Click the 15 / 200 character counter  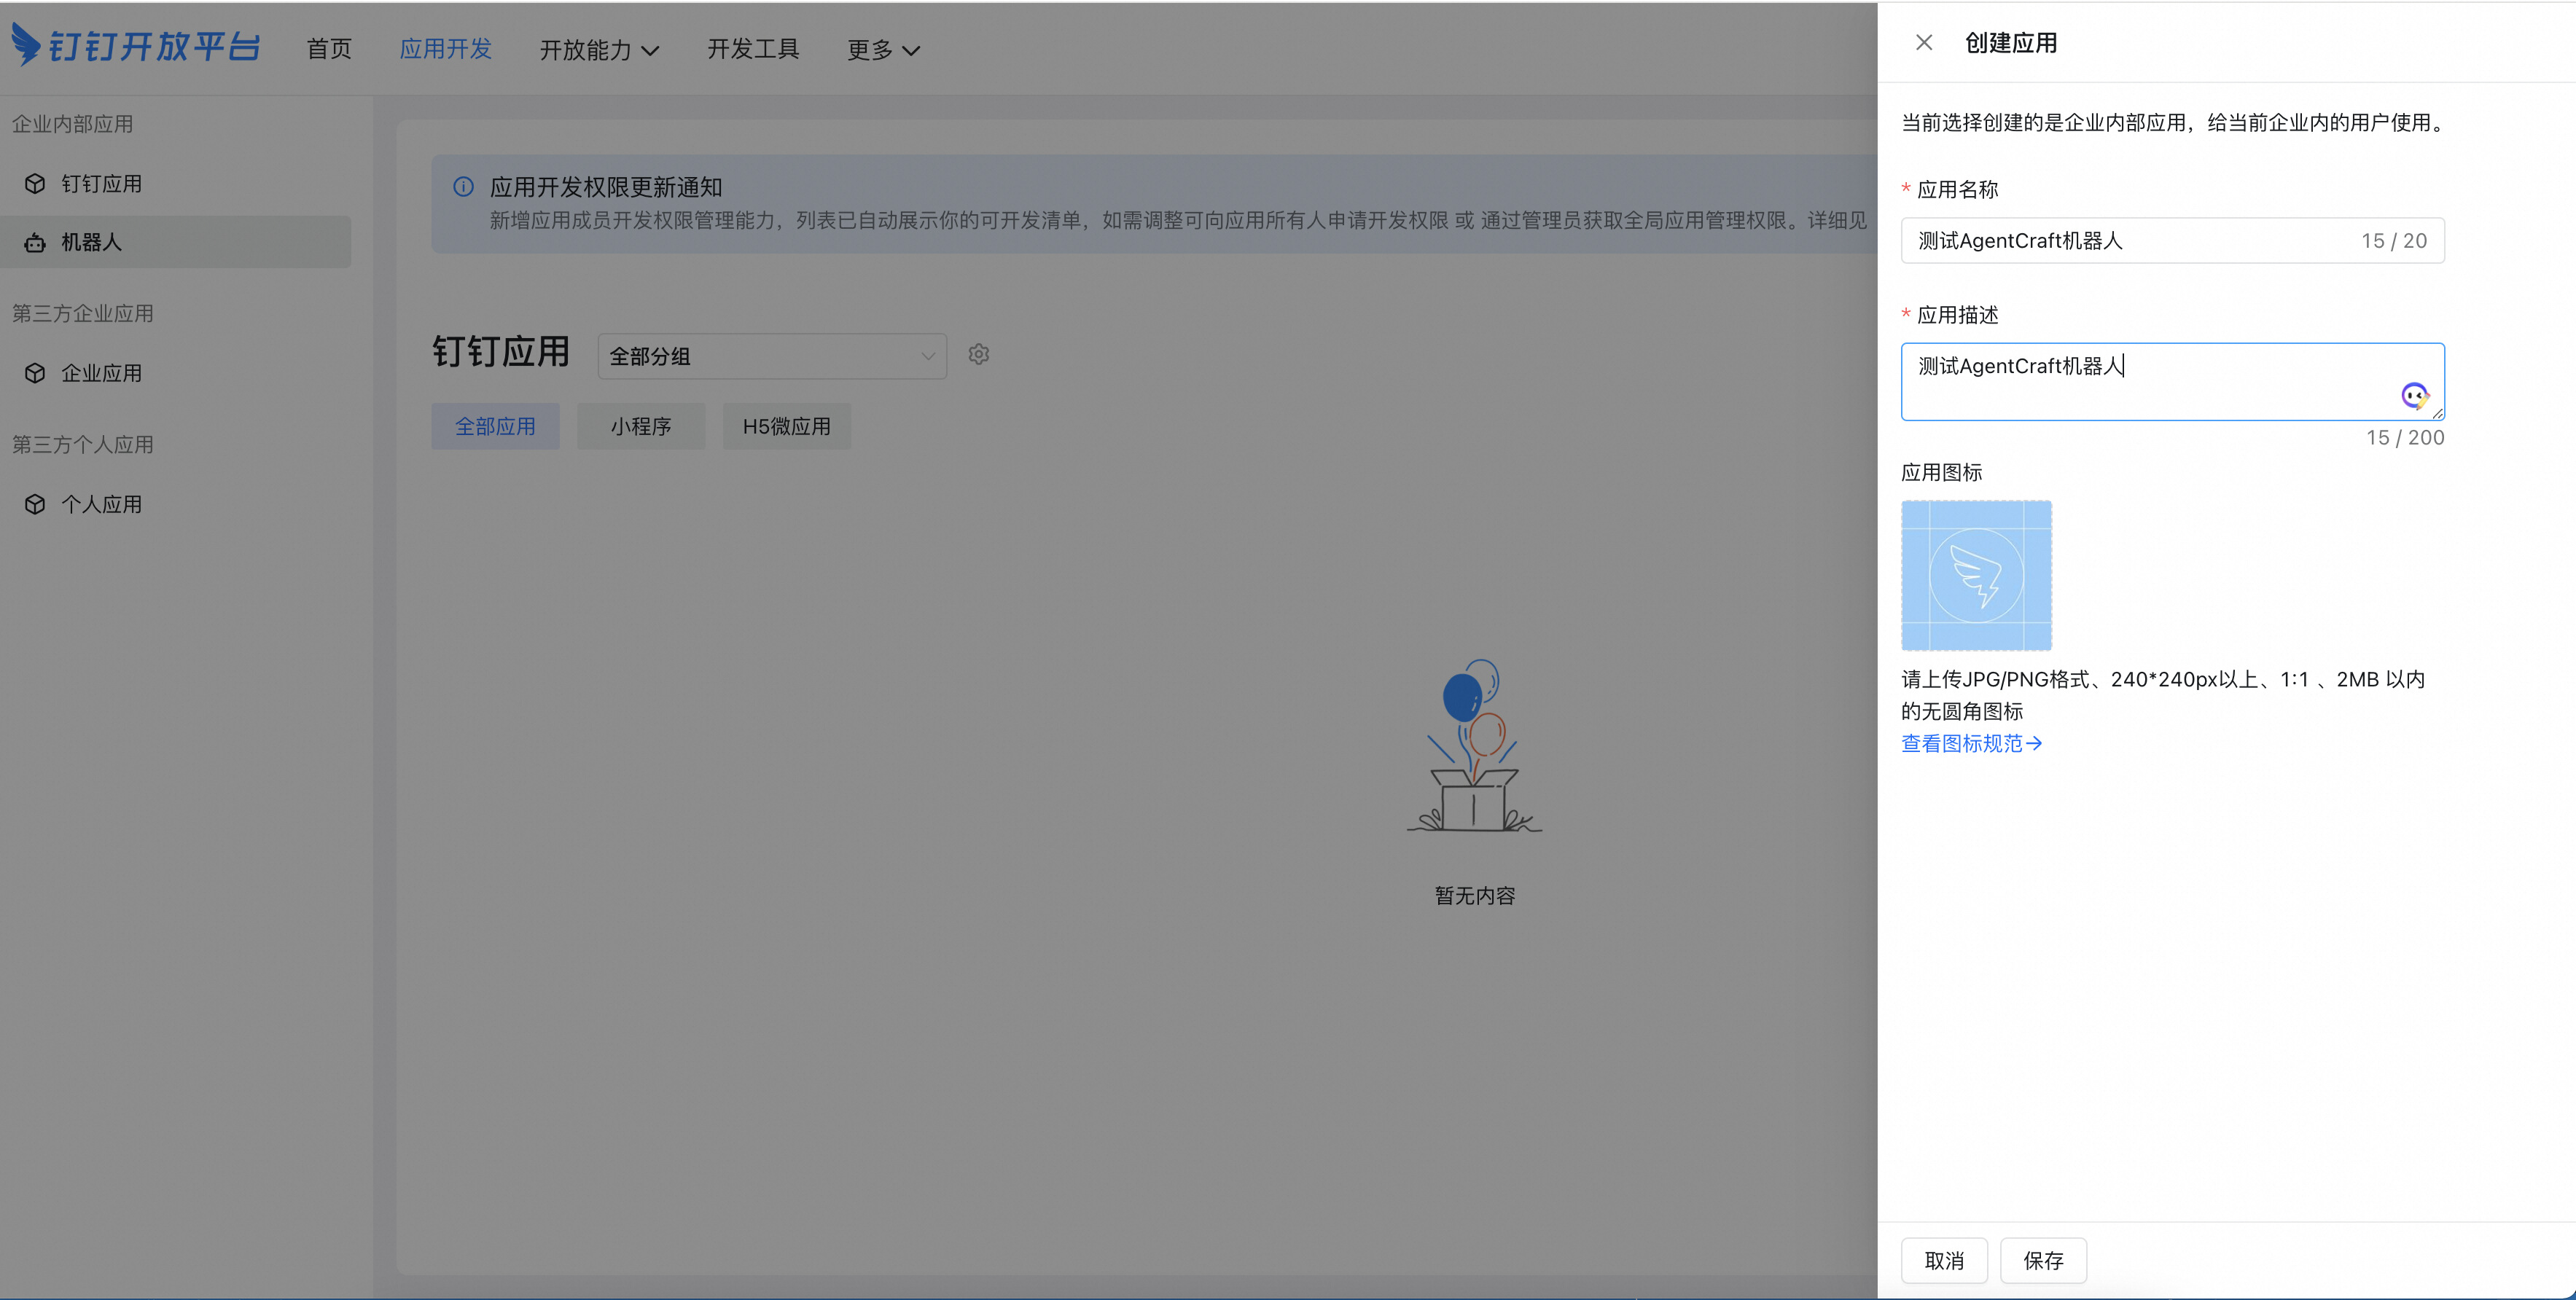tap(2405, 437)
